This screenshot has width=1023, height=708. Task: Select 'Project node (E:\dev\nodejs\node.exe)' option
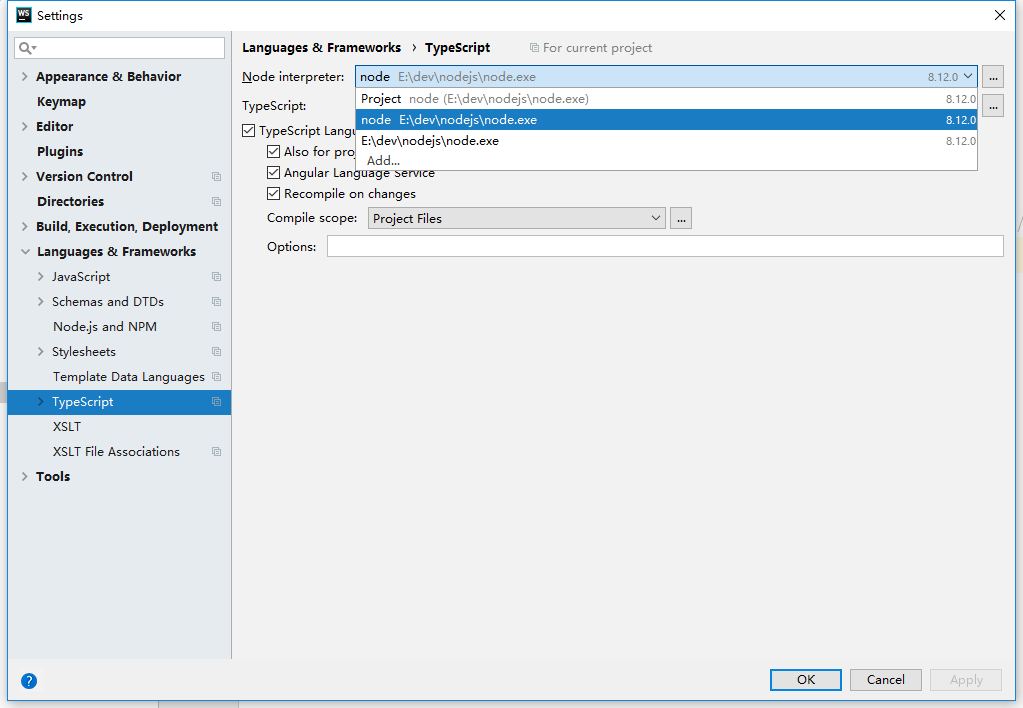click(666, 99)
